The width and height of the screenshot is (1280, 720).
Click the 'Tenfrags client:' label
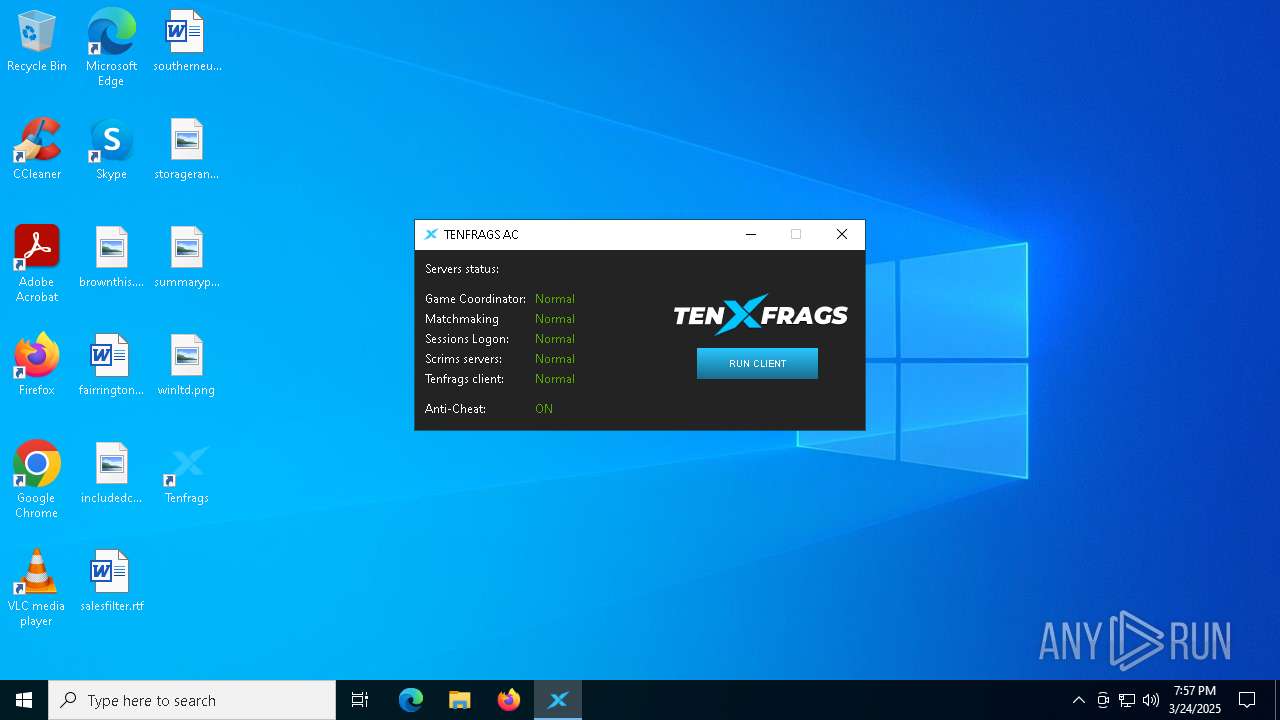click(465, 379)
